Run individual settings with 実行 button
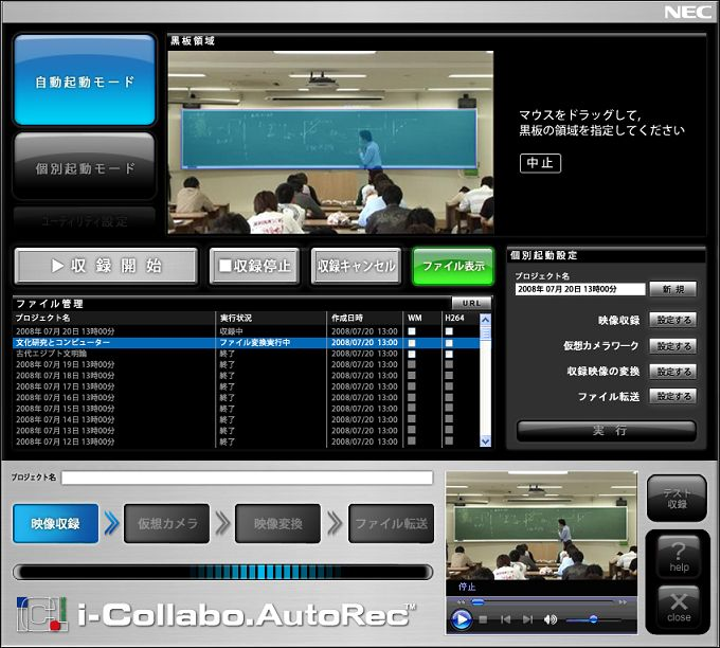The image size is (720, 648). coord(607,430)
